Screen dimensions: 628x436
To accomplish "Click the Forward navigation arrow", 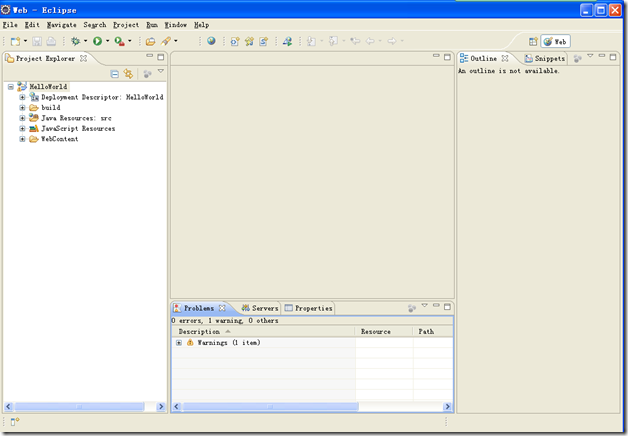I will [x=392, y=41].
